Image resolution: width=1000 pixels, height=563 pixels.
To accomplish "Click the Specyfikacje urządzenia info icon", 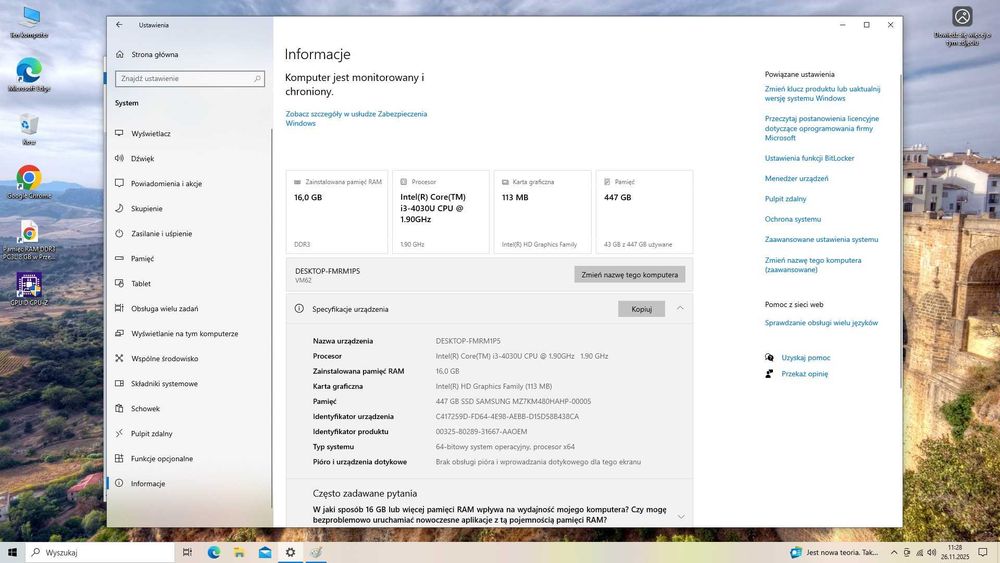I will [299, 309].
